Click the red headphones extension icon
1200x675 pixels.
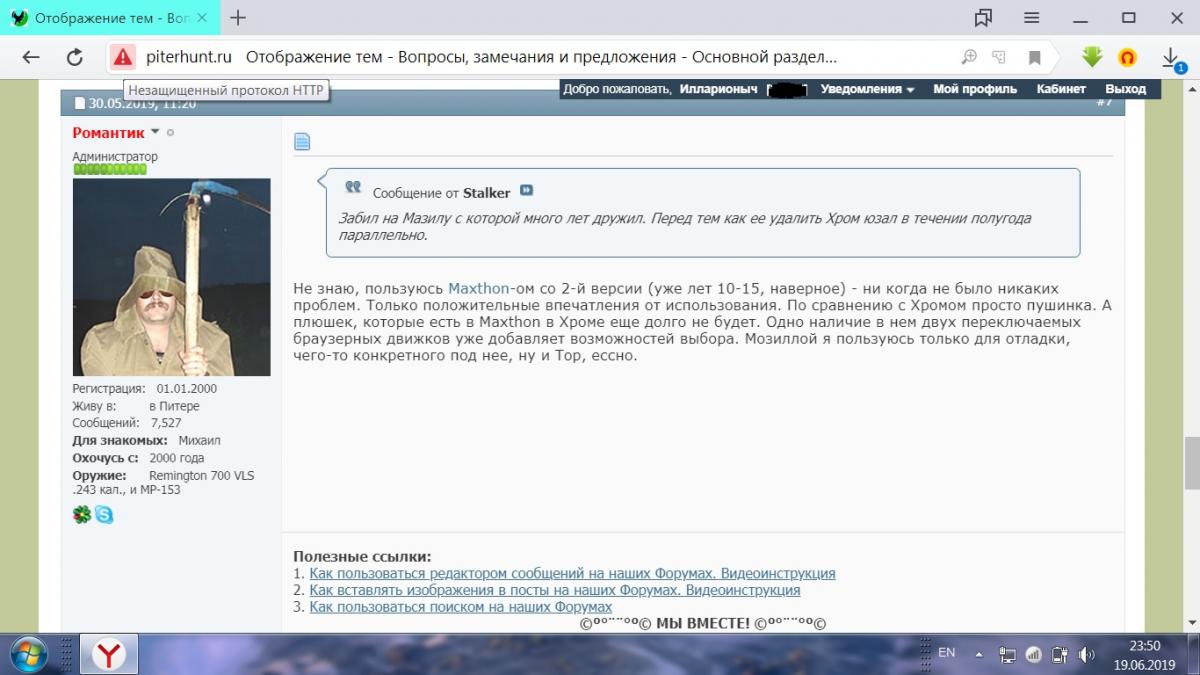[x=1127, y=58]
